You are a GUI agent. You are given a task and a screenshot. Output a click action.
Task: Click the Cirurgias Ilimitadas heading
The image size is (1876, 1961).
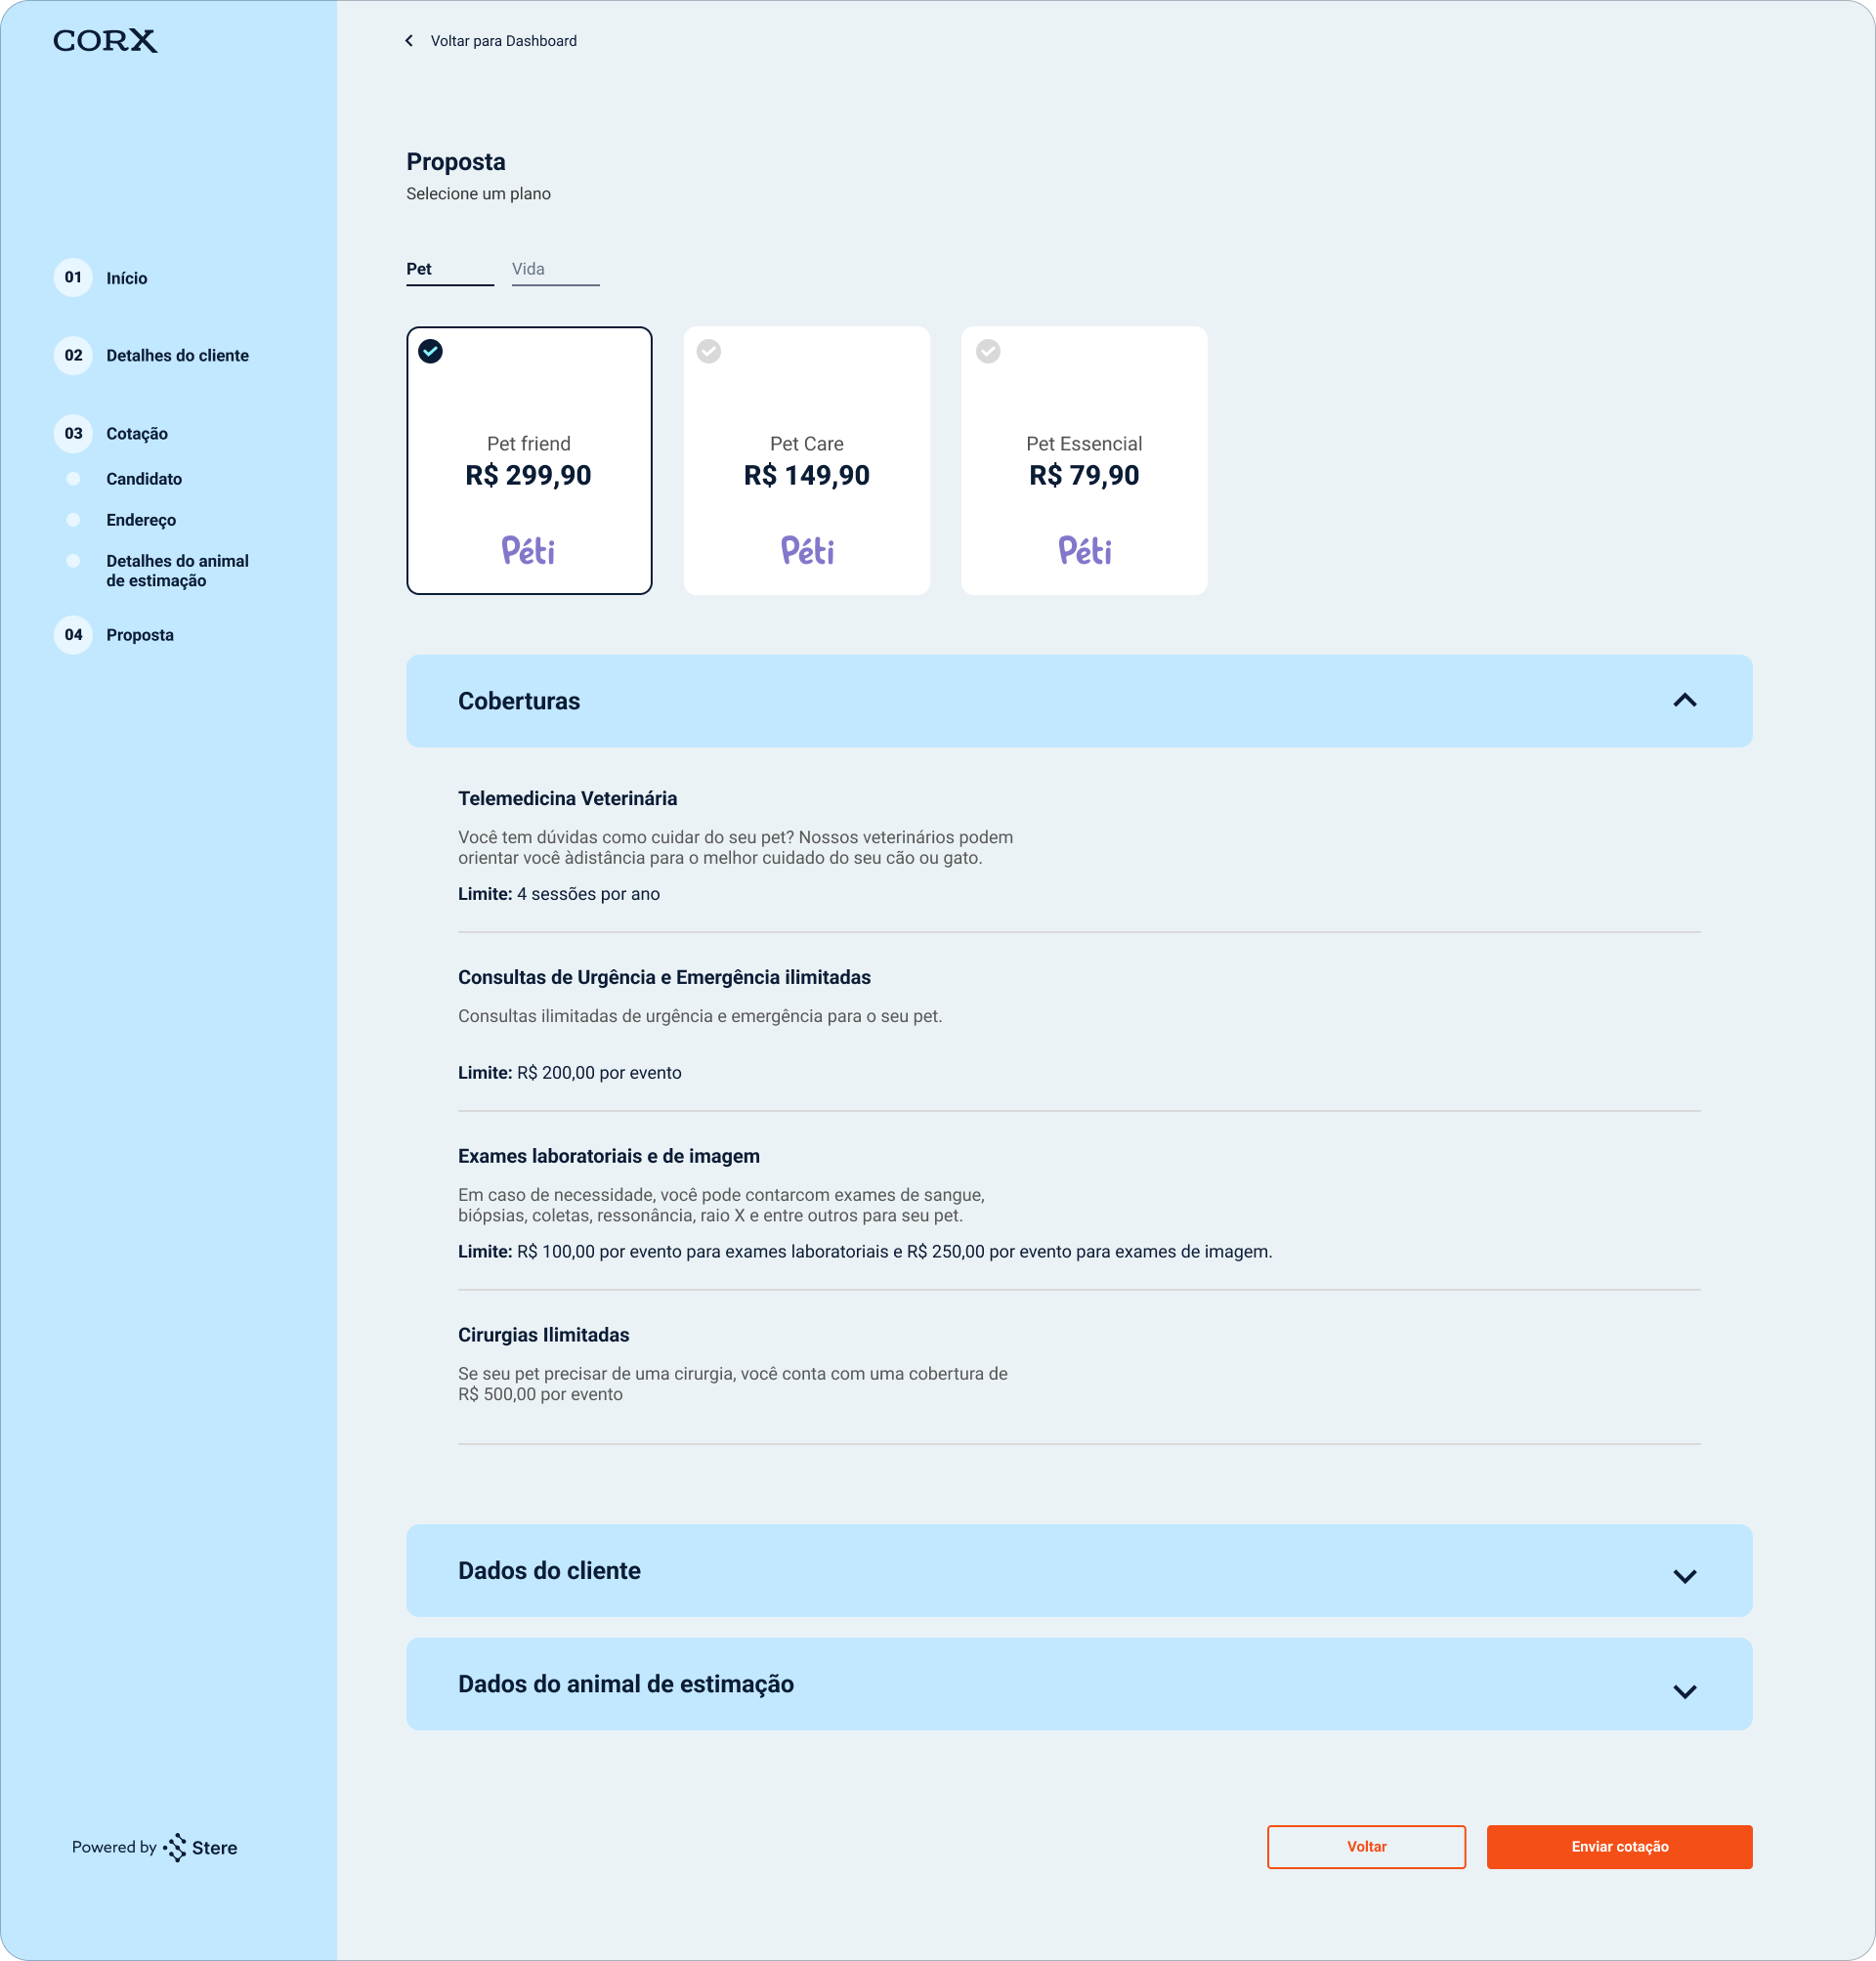tap(543, 1336)
